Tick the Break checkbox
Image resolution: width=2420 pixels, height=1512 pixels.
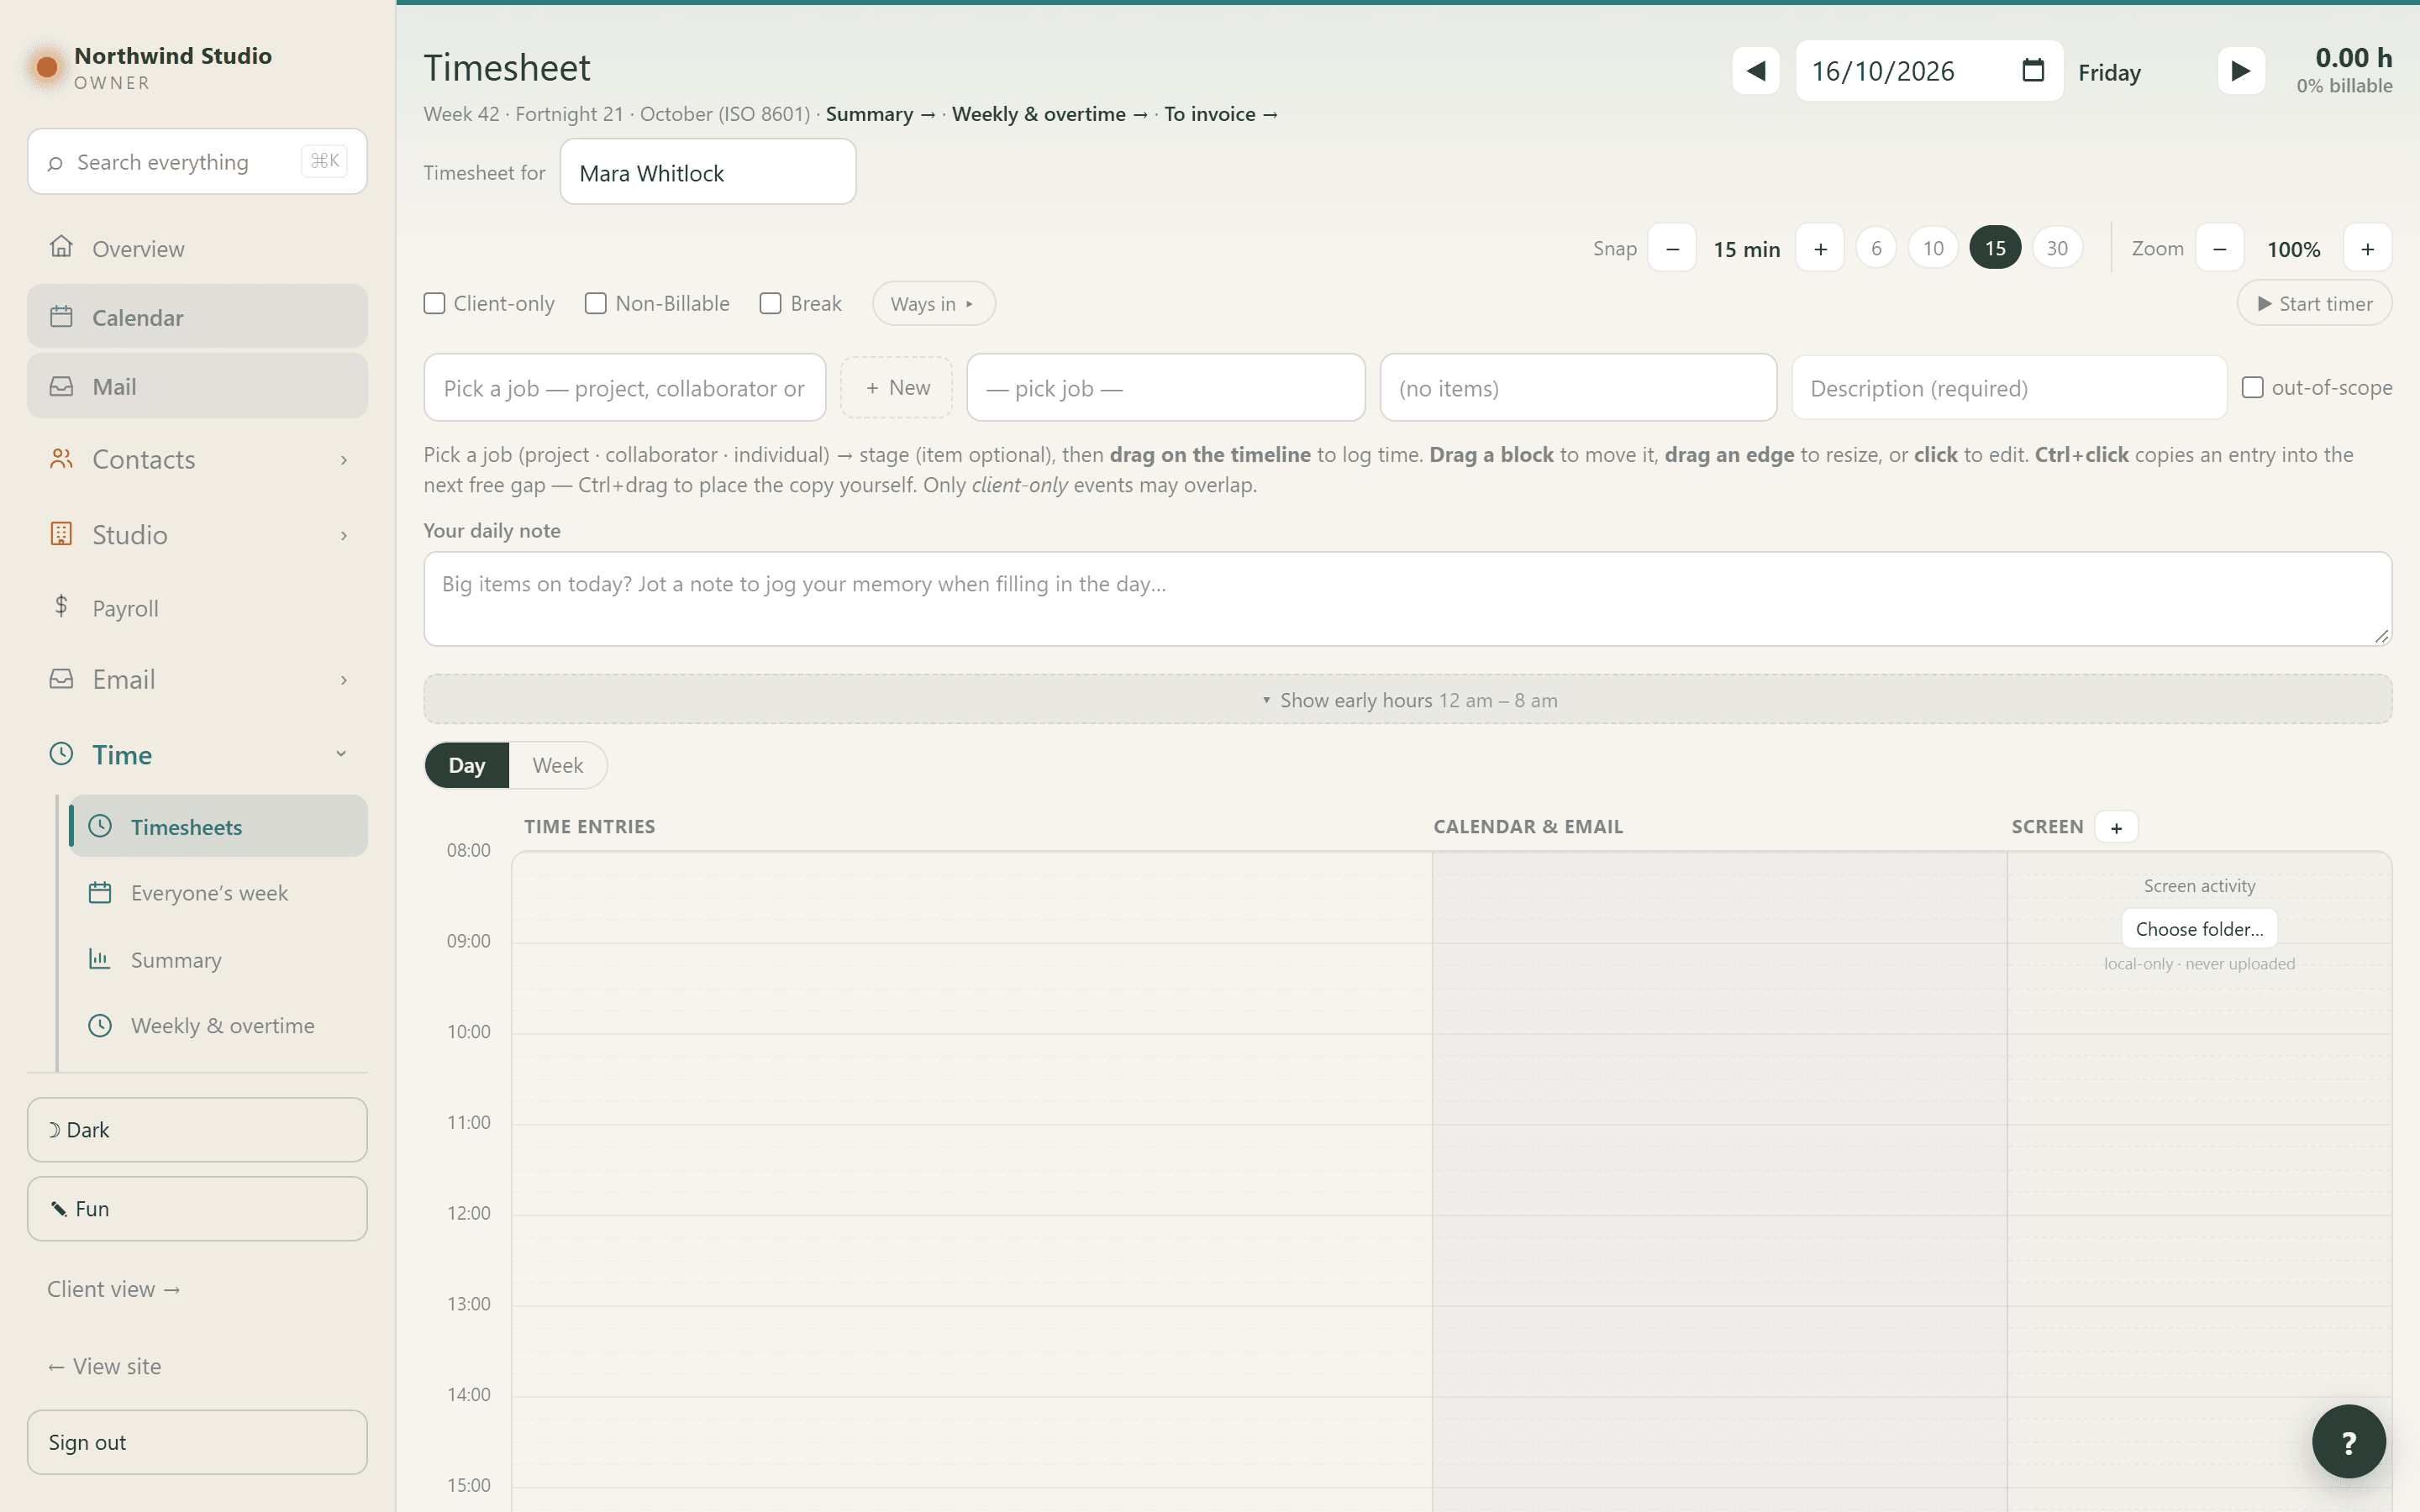770,303
